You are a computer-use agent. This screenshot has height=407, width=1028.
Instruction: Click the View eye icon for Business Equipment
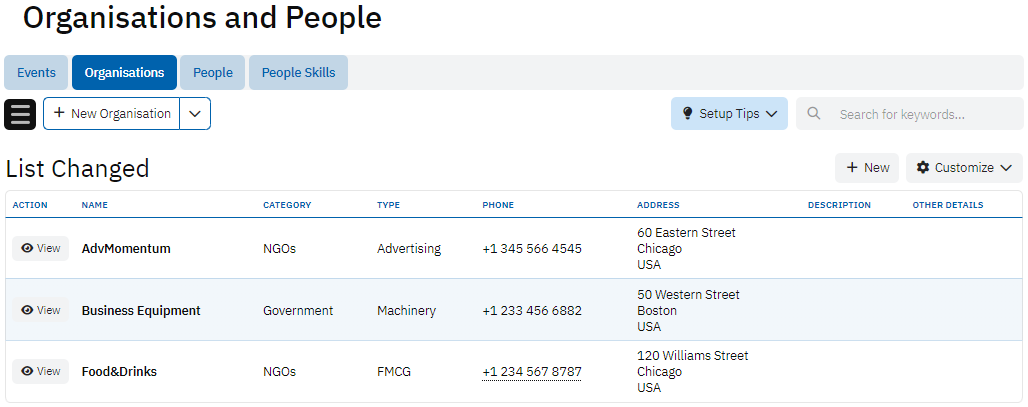27,310
